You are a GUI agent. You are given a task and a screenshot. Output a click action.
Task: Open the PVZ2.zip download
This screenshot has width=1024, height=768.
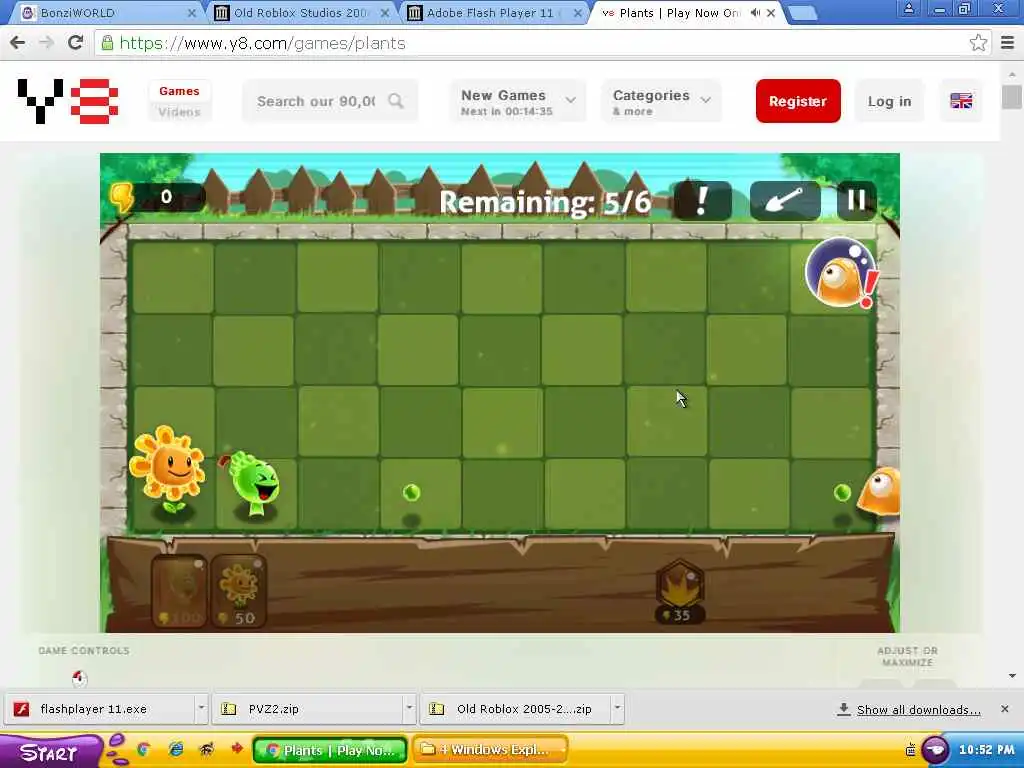[308, 709]
